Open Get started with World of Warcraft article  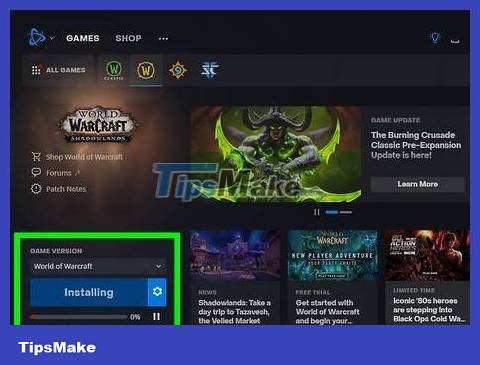327,312
